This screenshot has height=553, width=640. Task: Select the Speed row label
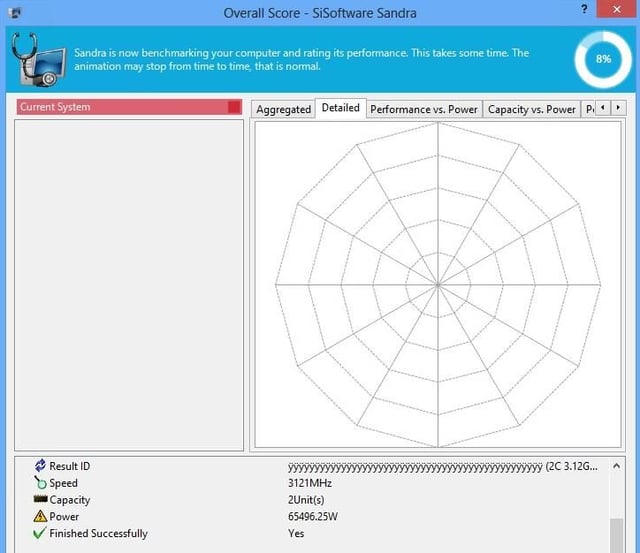63,483
